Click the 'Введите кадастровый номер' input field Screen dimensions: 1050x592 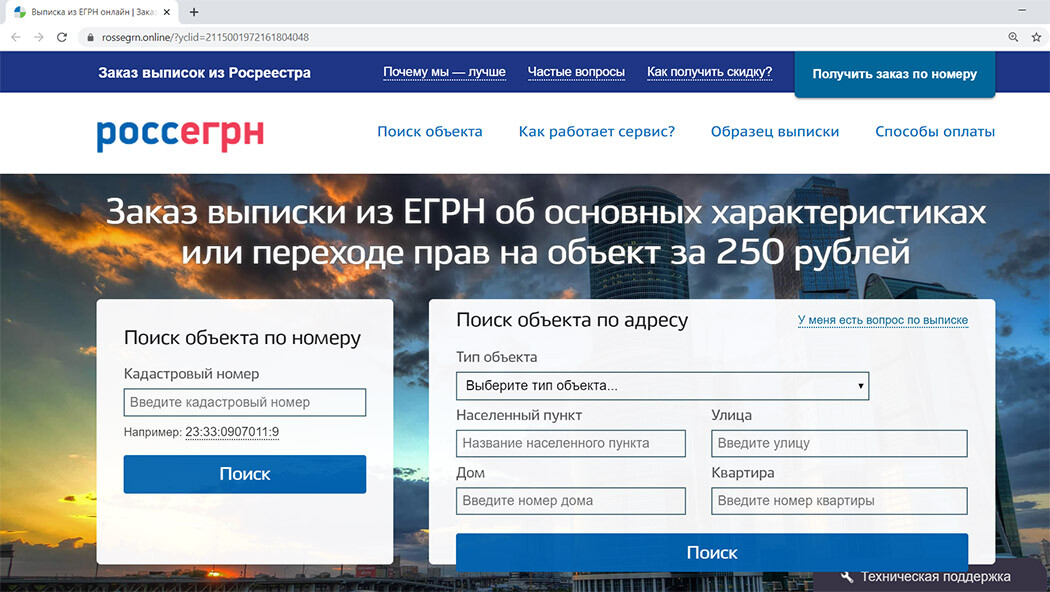[x=245, y=402]
